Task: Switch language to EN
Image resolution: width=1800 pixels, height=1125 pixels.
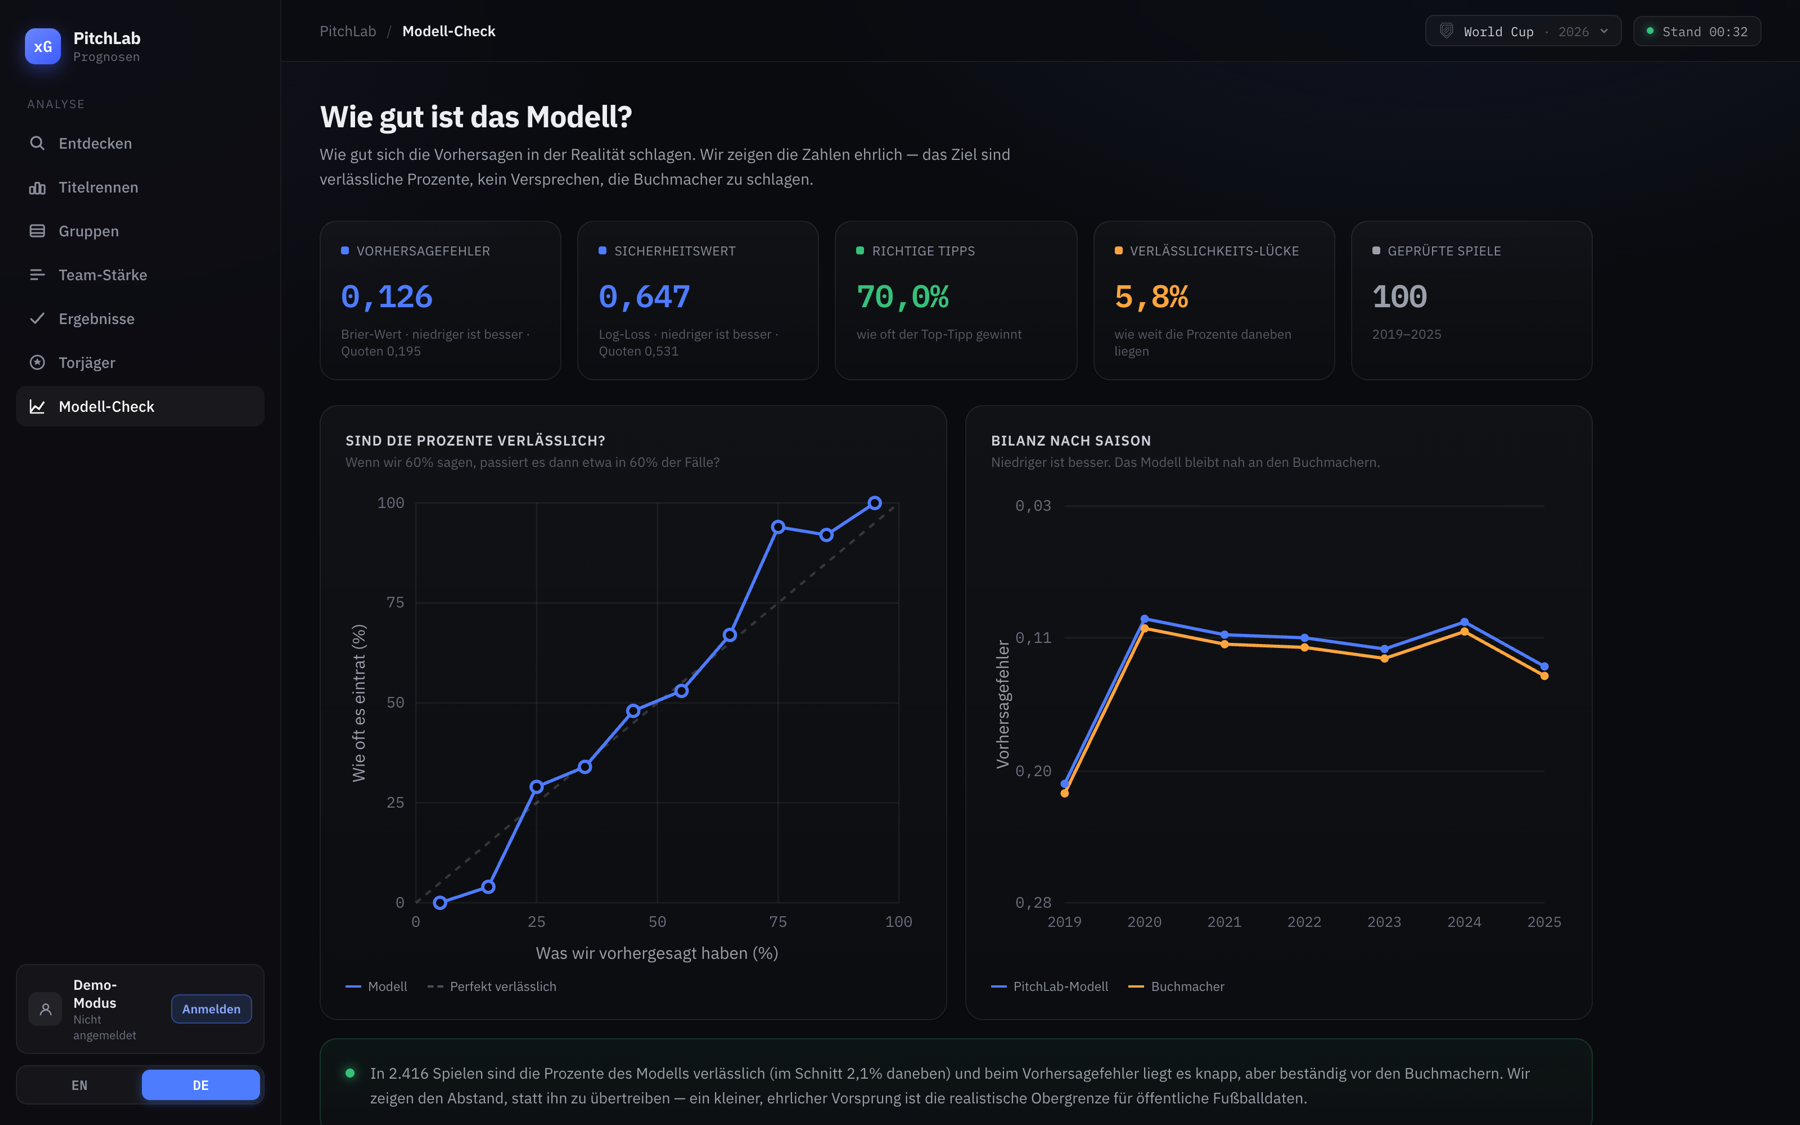Action: 79,1085
